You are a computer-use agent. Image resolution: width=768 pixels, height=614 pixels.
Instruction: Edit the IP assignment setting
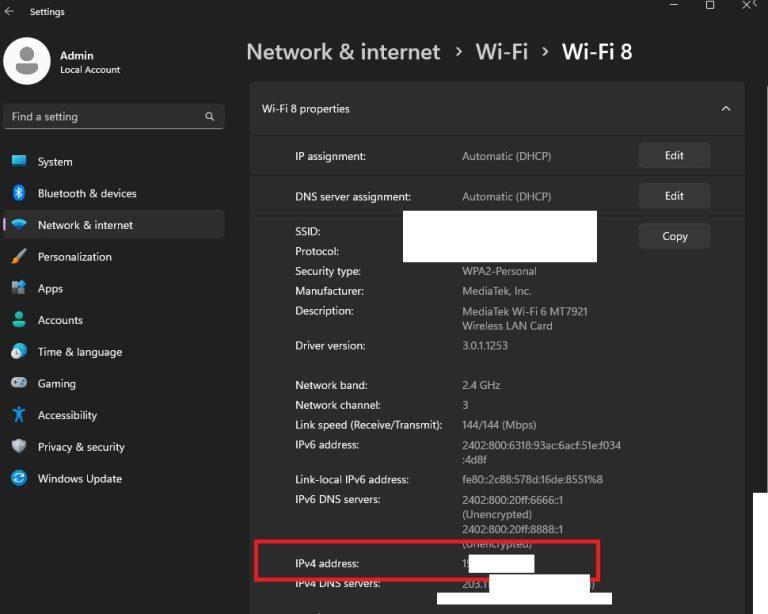coord(674,156)
